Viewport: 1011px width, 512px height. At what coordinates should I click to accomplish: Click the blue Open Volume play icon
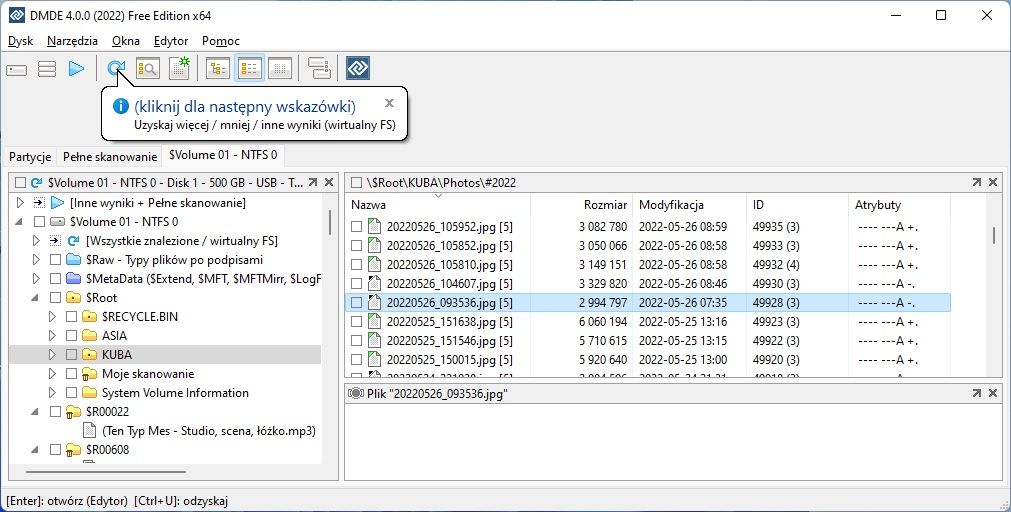coord(76,68)
